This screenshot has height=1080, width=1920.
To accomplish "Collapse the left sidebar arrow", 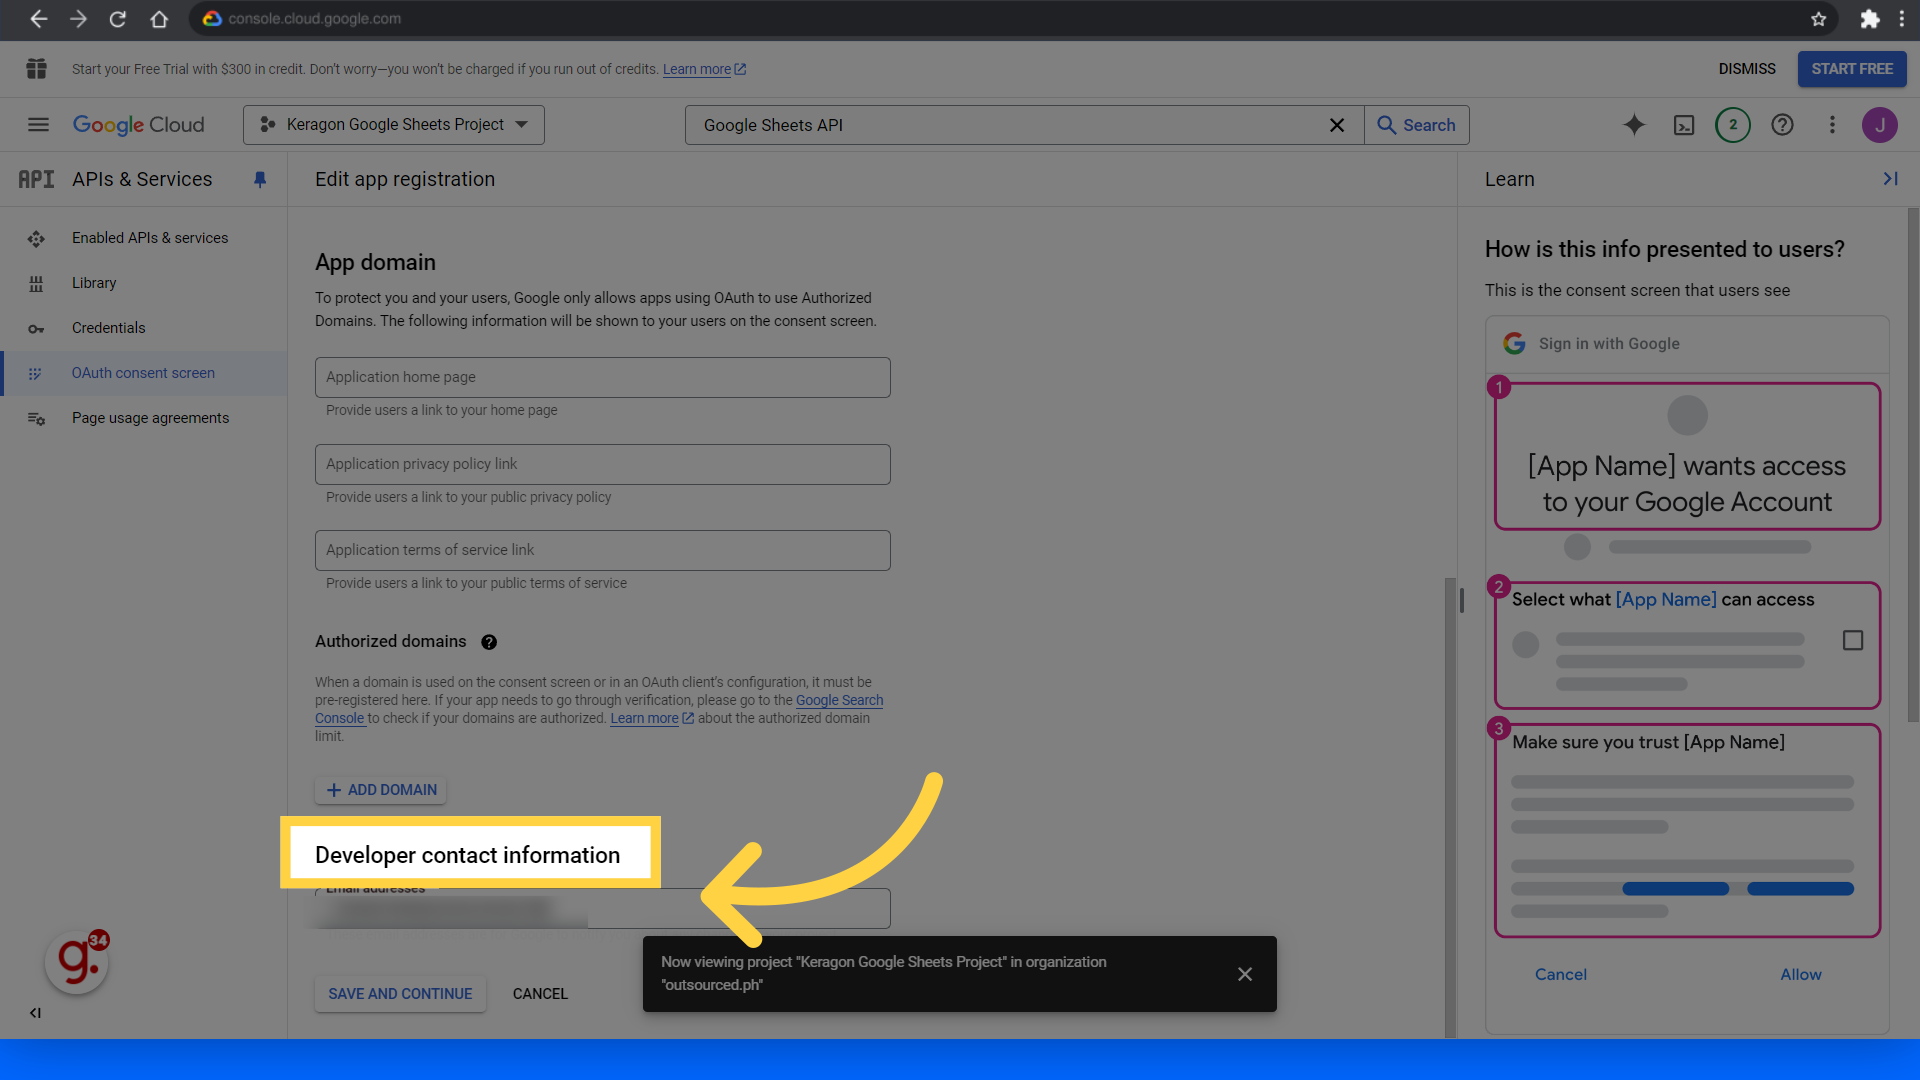I will (35, 1013).
